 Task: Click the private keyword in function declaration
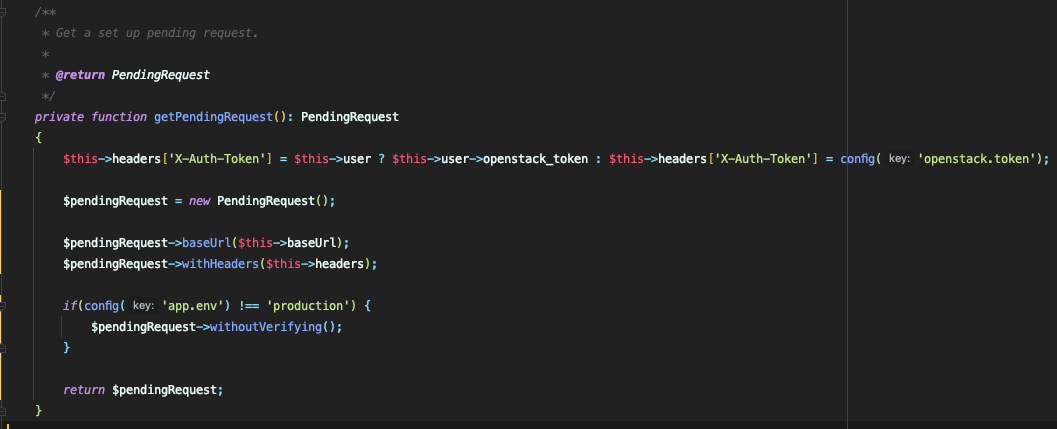pyautogui.click(x=59, y=117)
